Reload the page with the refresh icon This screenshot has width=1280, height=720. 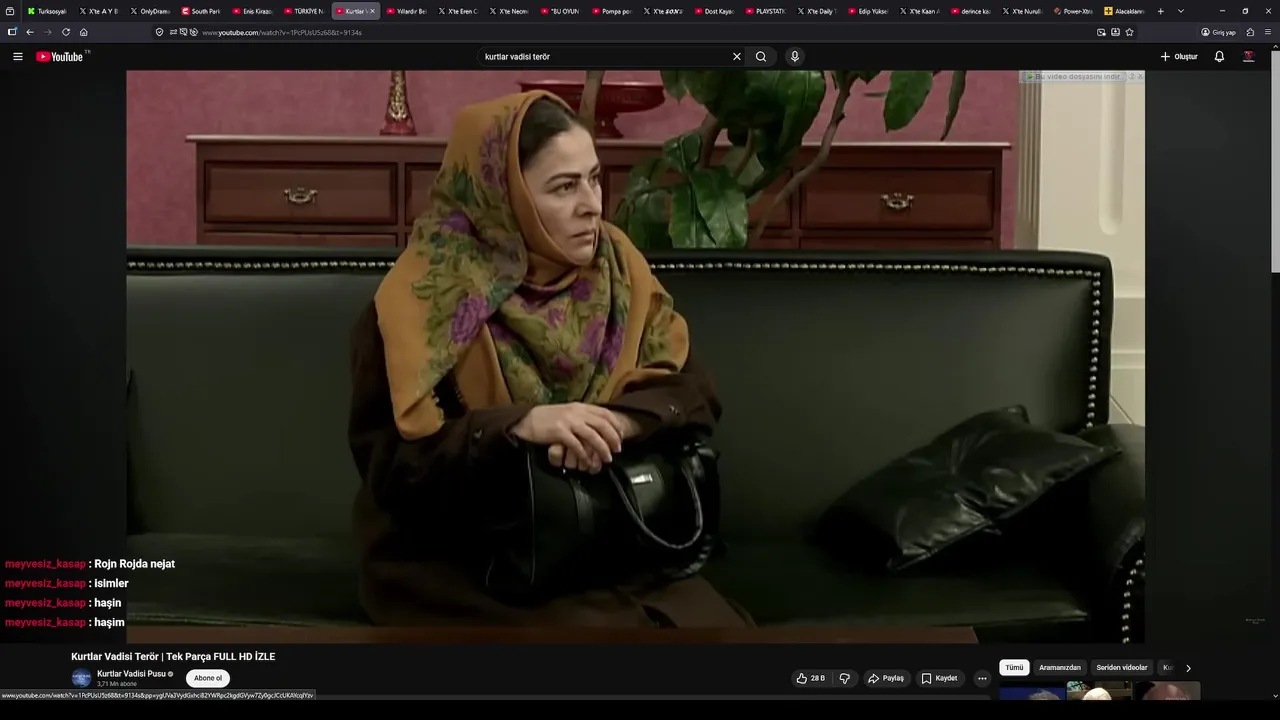pyautogui.click(x=66, y=32)
